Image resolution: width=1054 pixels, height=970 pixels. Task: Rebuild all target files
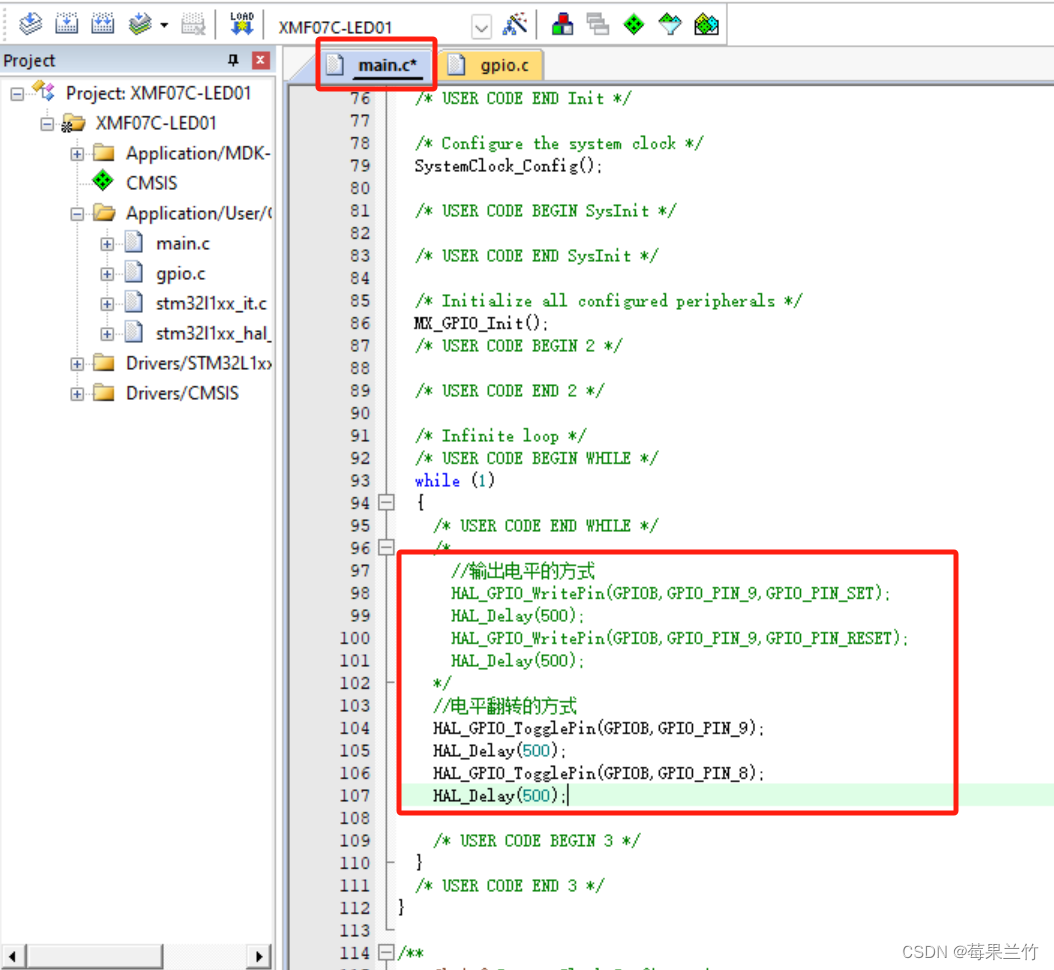pyautogui.click(x=103, y=22)
